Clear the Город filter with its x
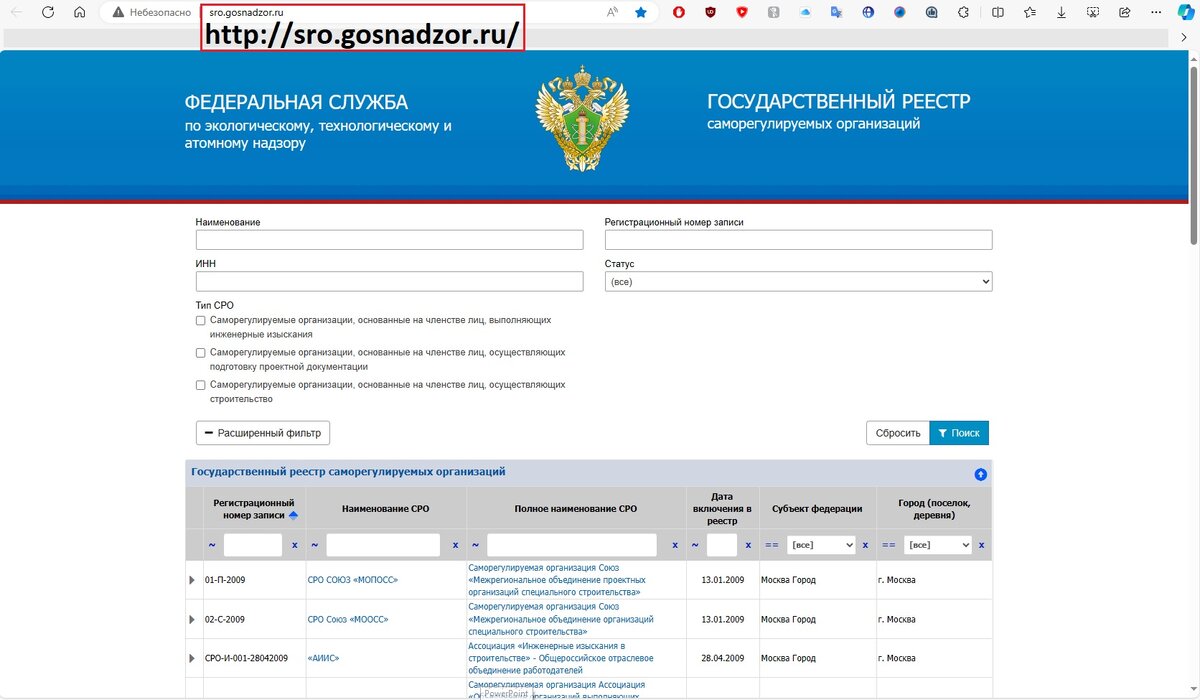 point(981,545)
